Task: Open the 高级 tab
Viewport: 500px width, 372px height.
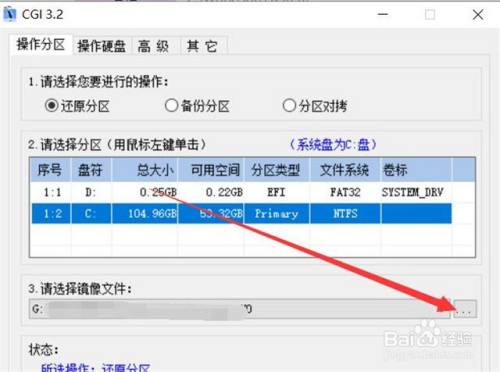Action: tap(155, 46)
